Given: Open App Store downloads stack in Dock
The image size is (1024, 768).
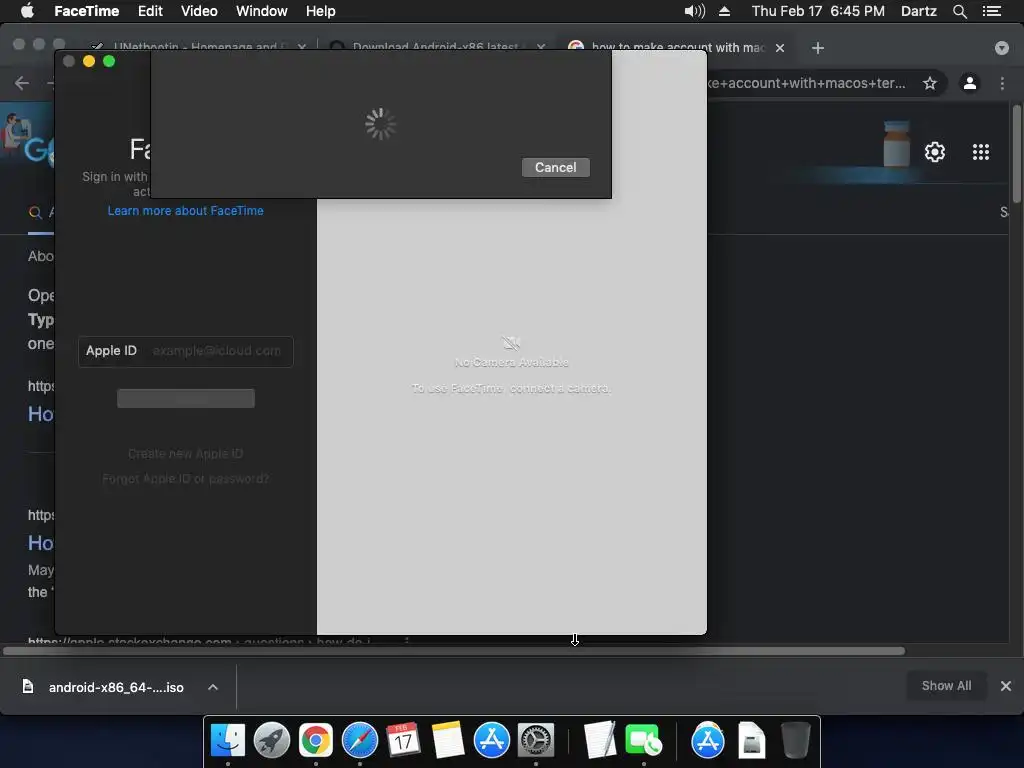Looking at the screenshot, I should coord(708,740).
